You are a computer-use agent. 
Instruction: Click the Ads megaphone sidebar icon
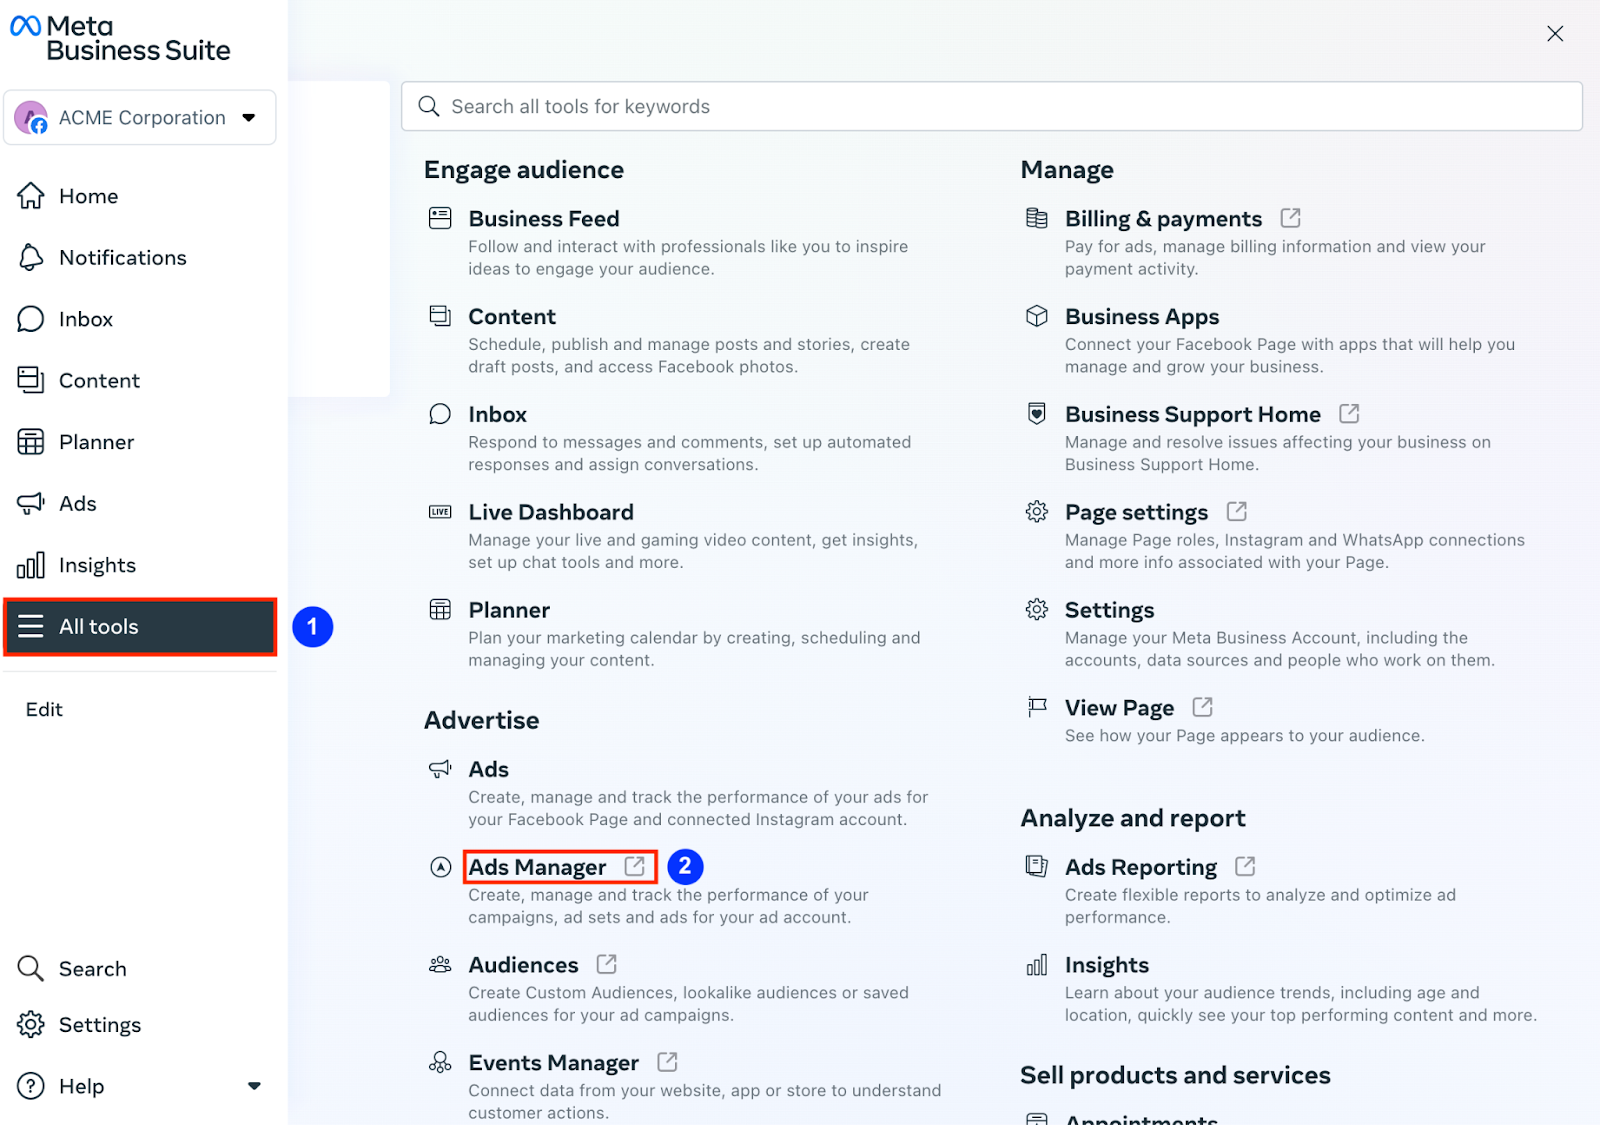pos(31,503)
